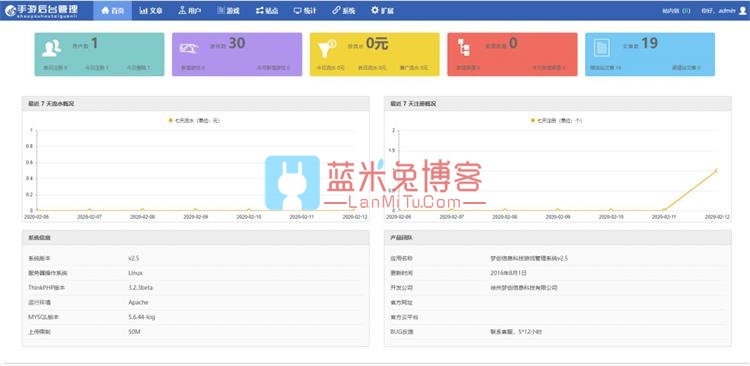Viewport: 750px width, 366px height.
Task: Click the document icon on the blue card
Action: click(601, 47)
